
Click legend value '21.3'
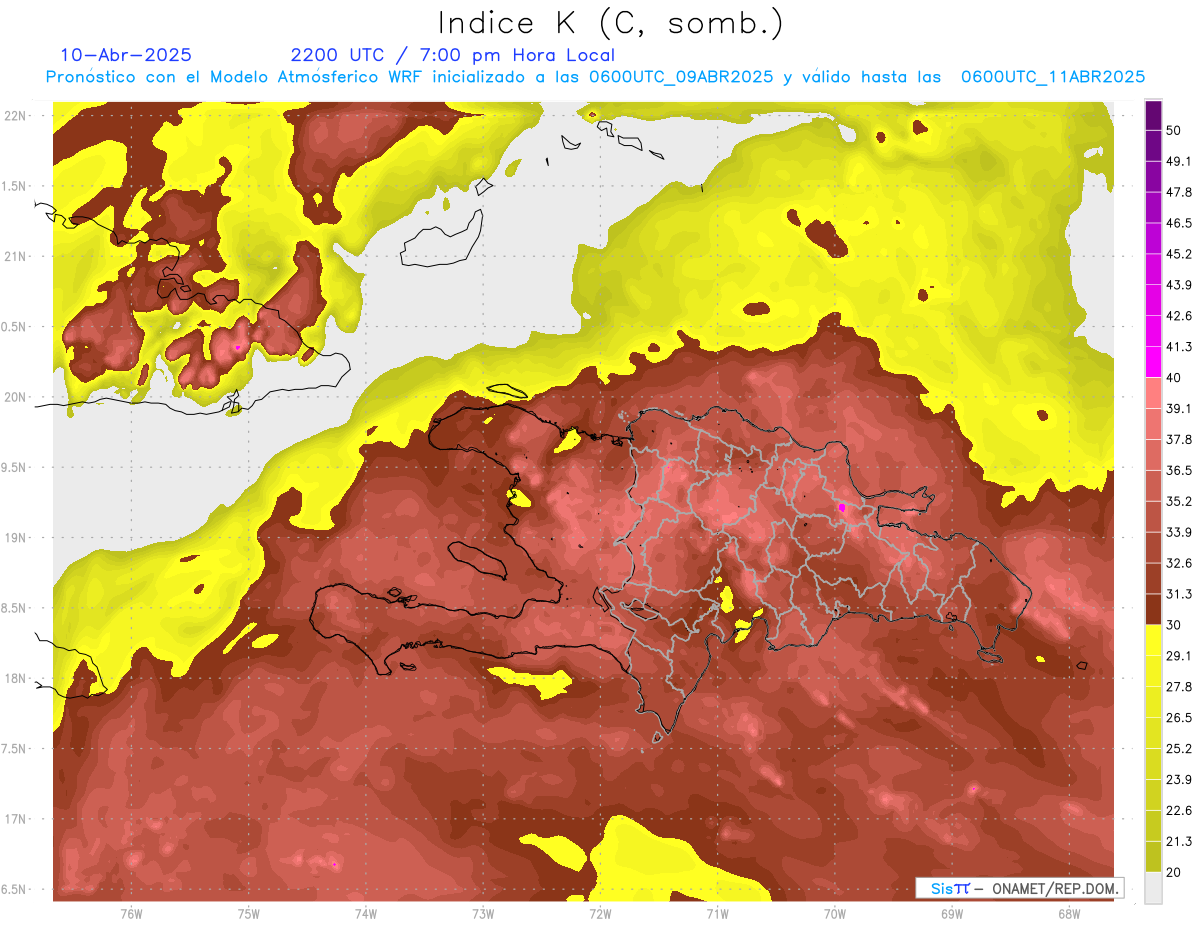click(x=1179, y=842)
